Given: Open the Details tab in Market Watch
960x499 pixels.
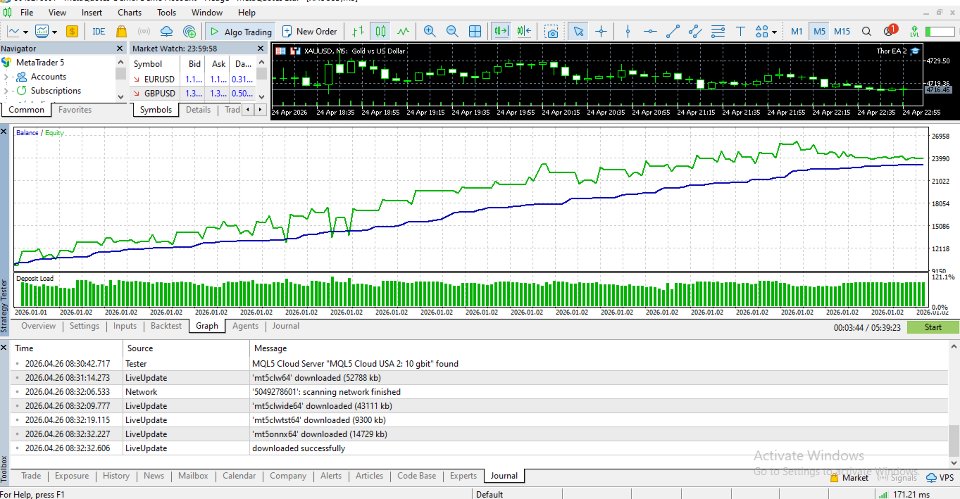Looking at the screenshot, I should pos(198,110).
